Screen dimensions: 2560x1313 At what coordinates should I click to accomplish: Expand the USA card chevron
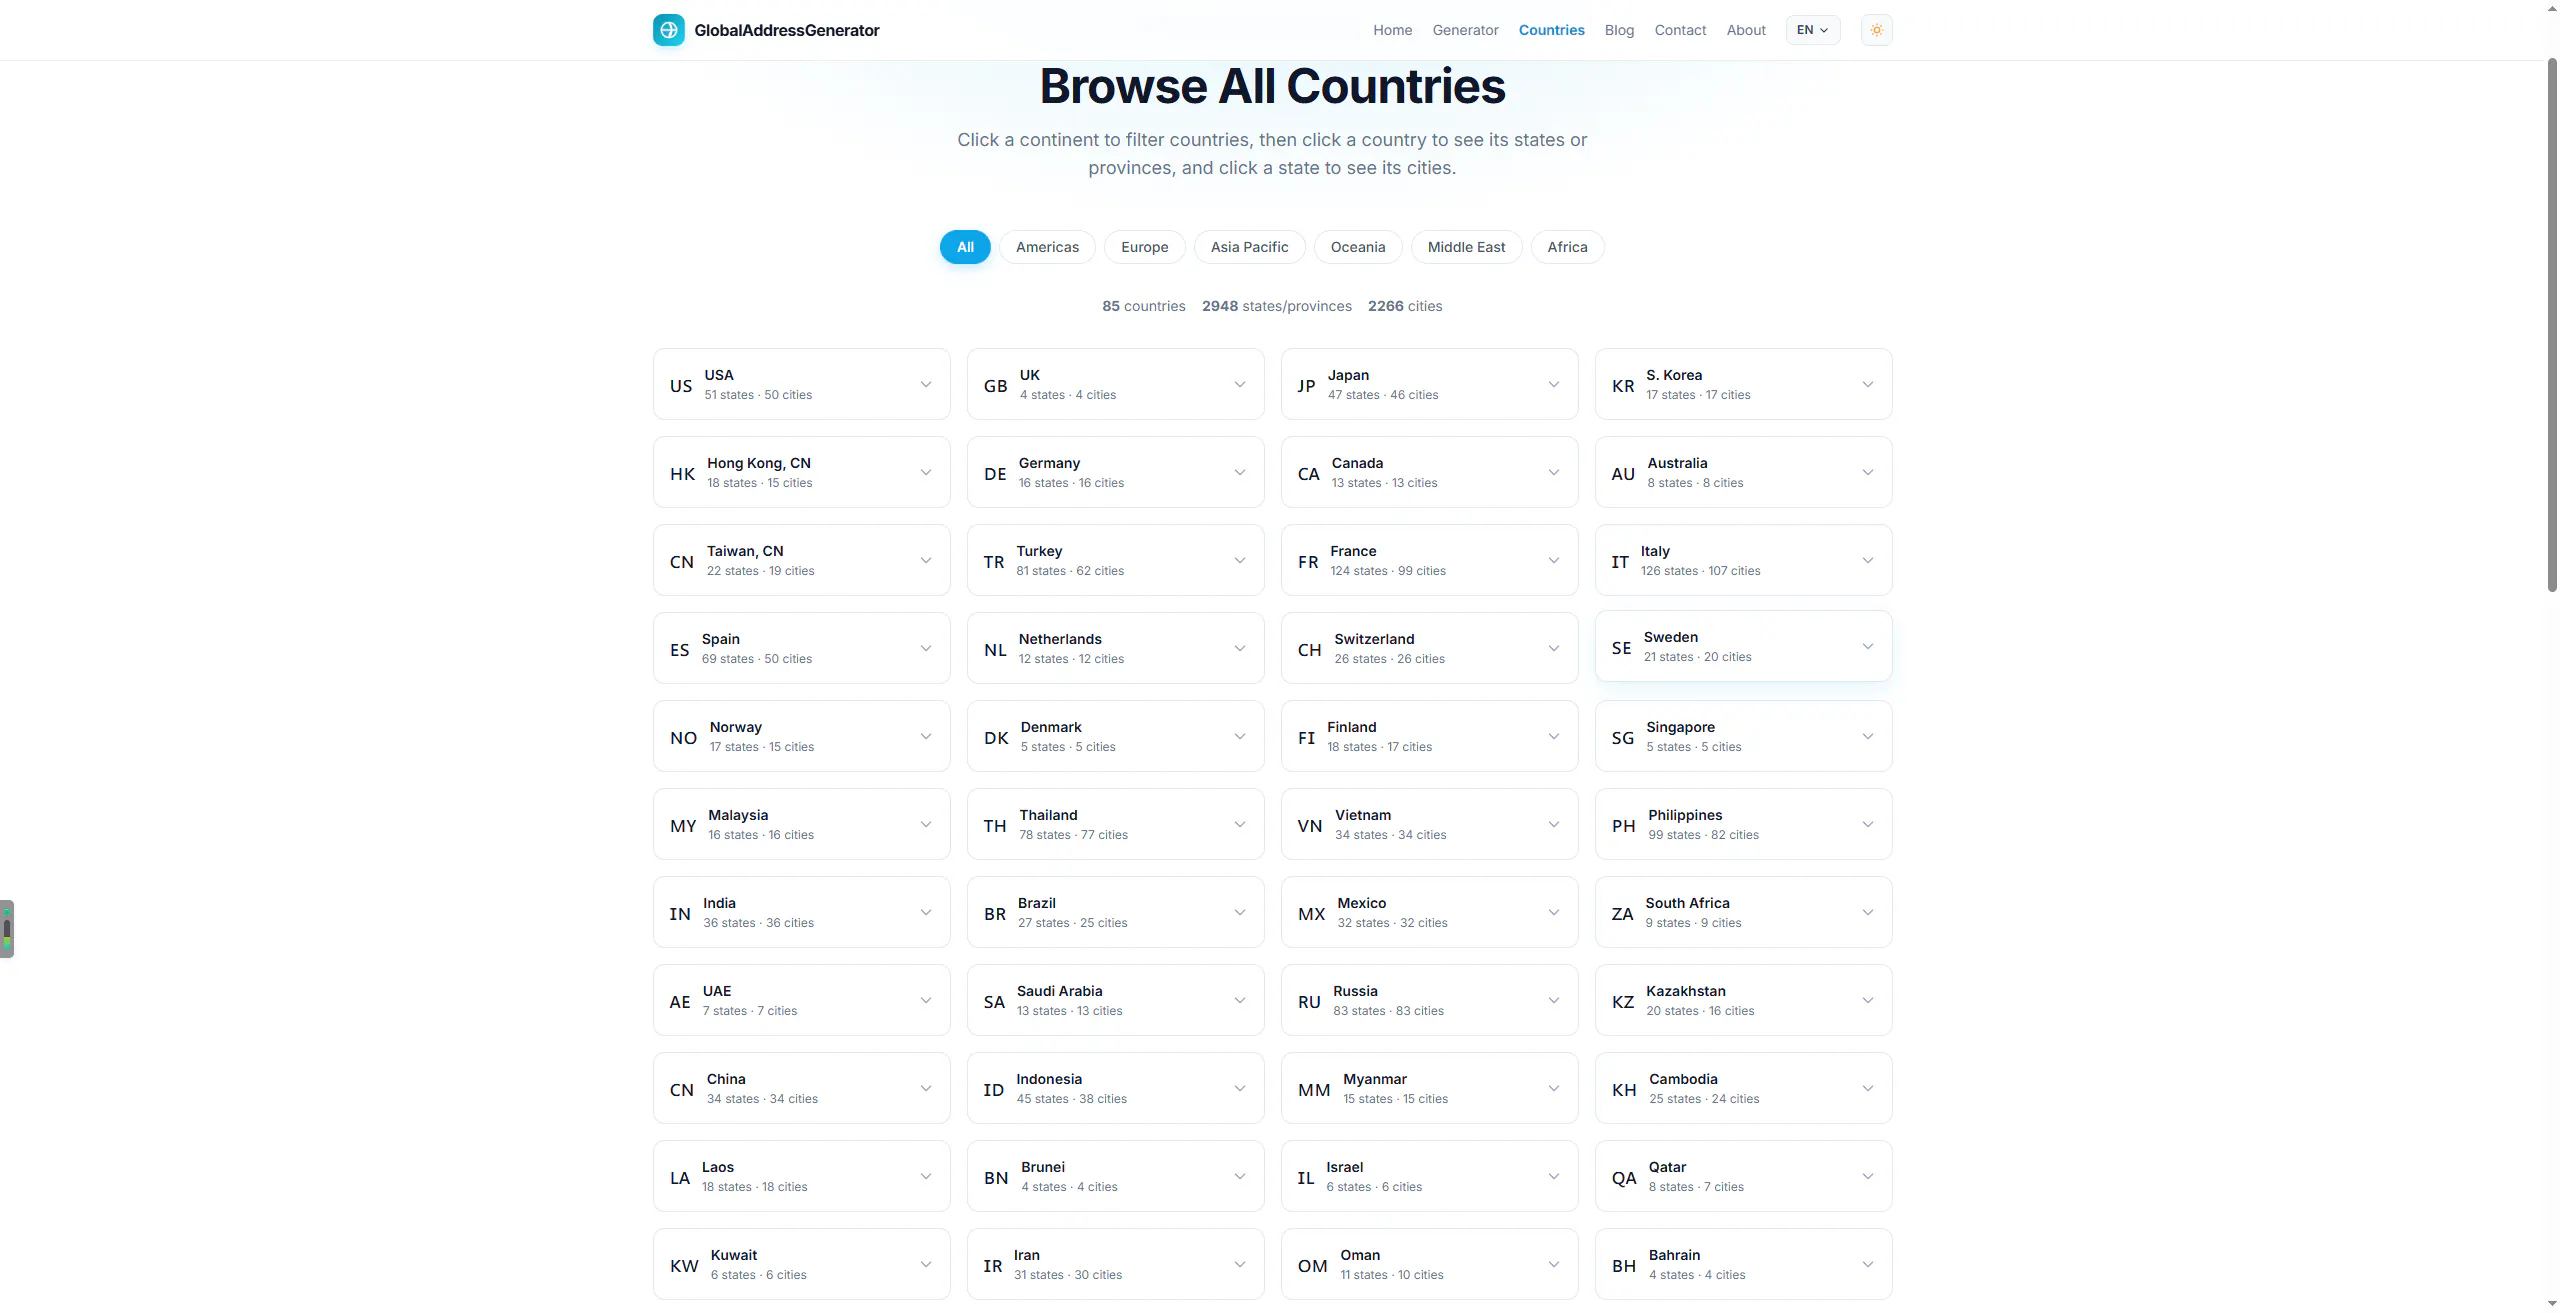tap(926, 384)
